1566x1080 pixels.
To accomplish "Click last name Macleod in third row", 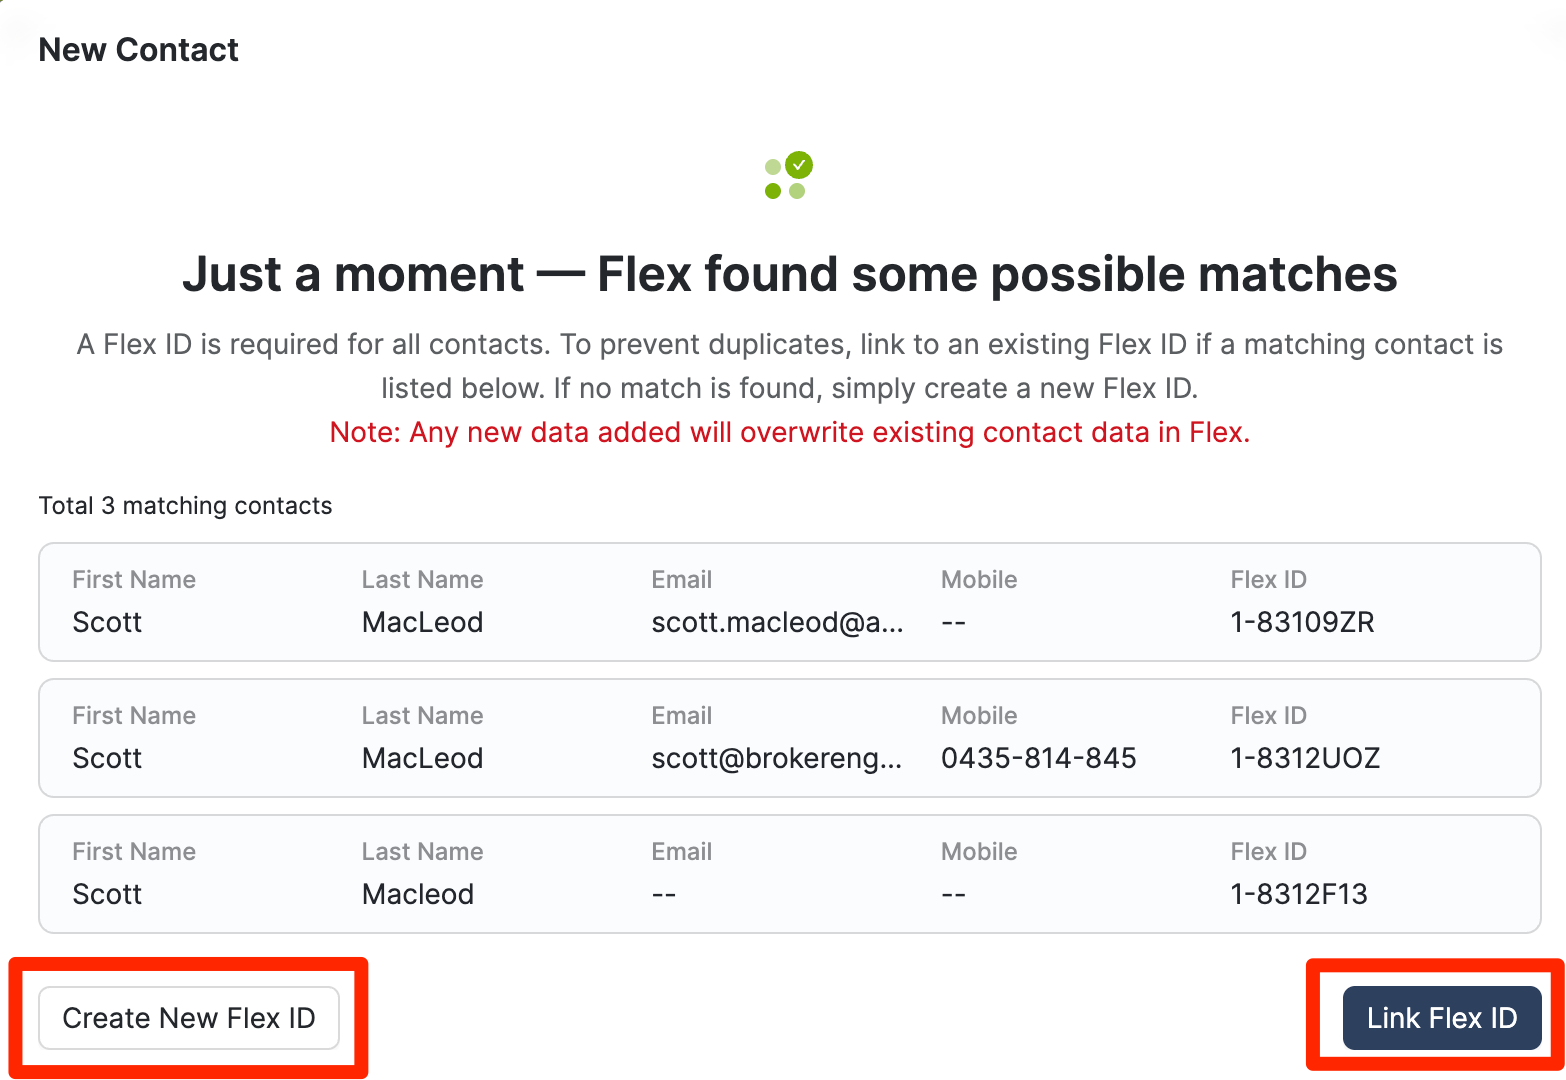I will [x=418, y=894].
